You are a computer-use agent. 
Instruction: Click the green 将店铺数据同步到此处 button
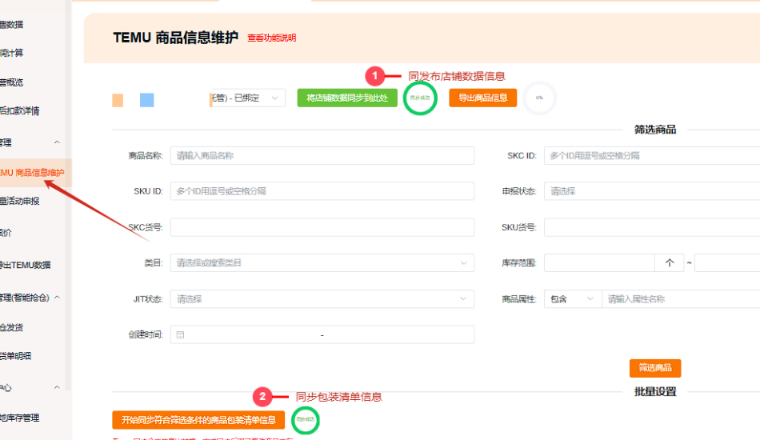pos(347,98)
